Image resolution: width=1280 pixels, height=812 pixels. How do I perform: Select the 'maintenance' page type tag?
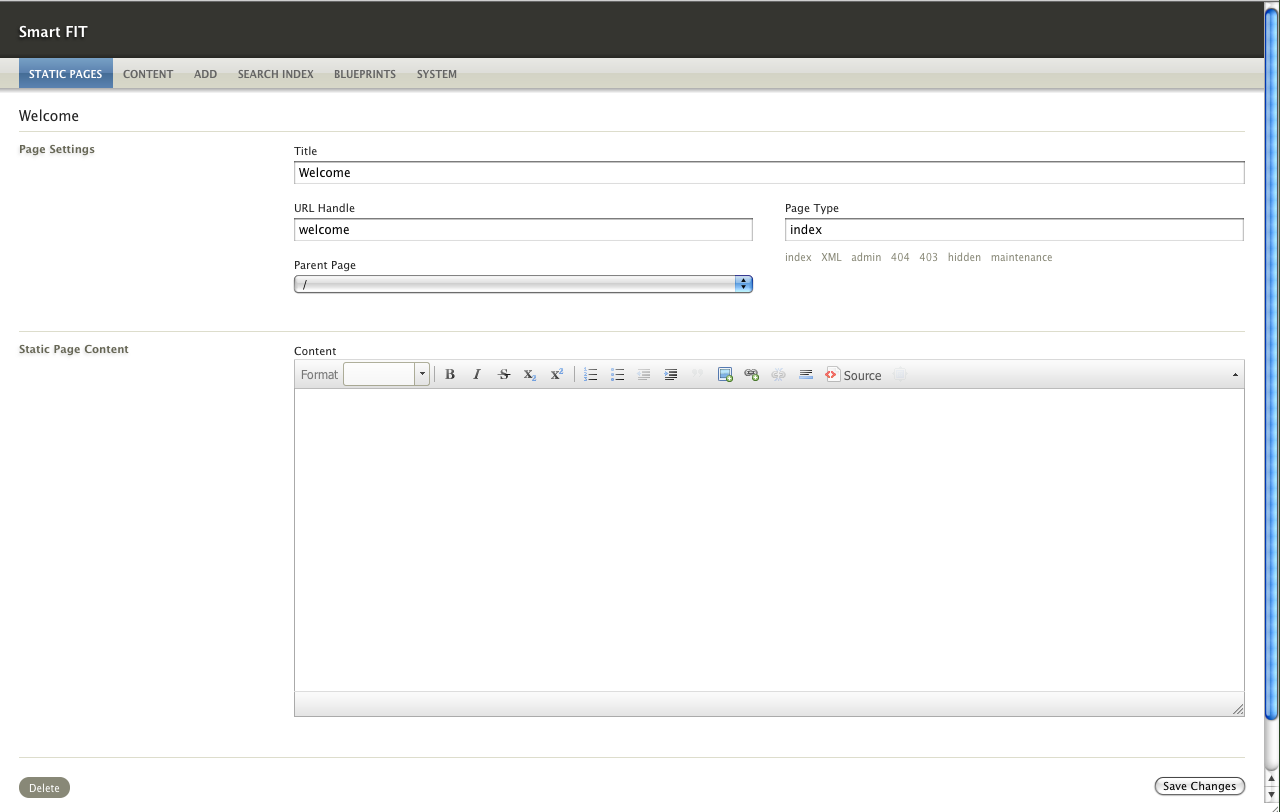[1021, 257]
